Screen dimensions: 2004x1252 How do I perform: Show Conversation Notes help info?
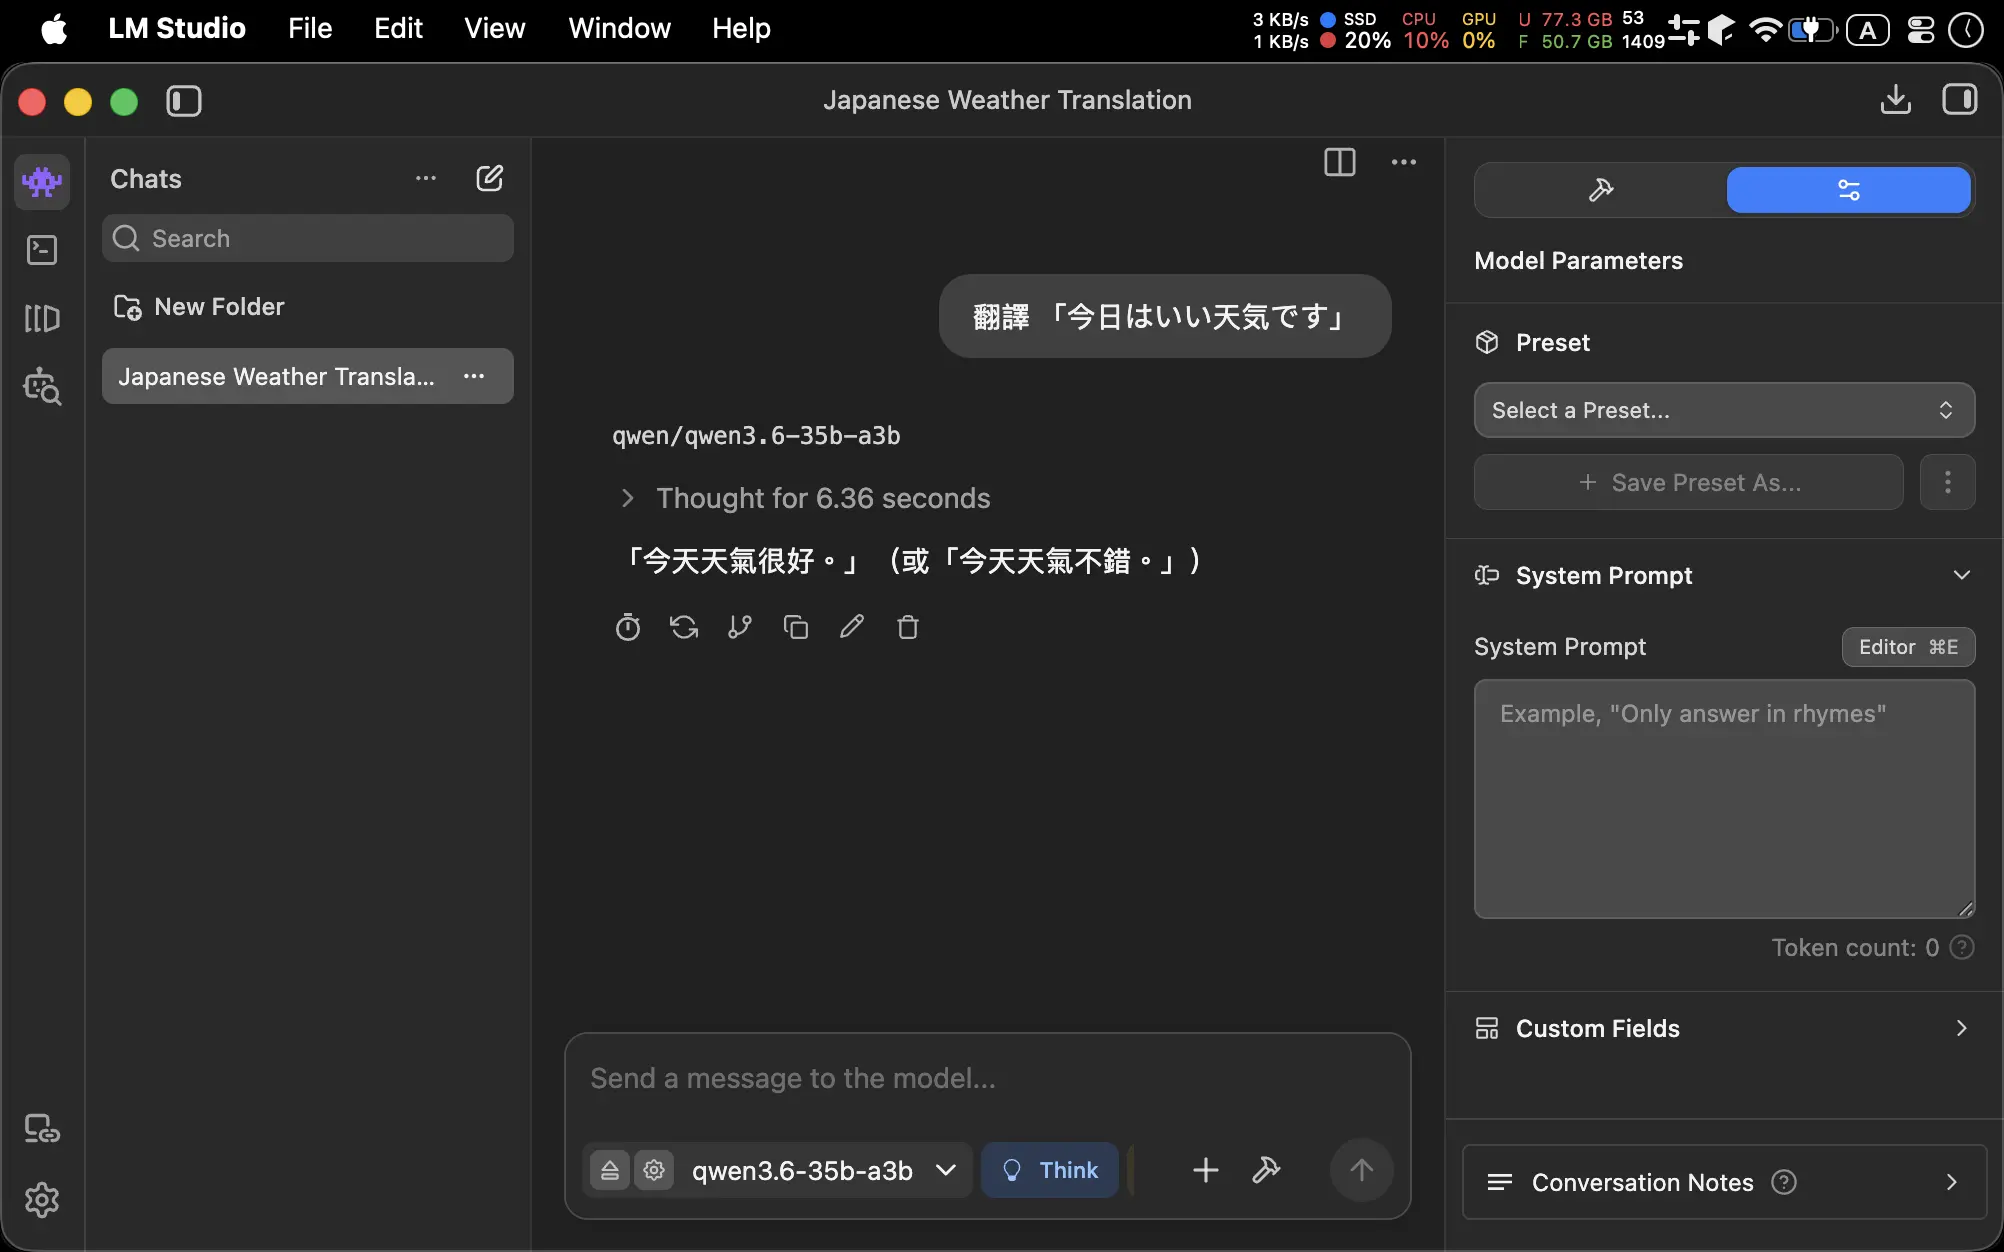click(1784, 1182)
